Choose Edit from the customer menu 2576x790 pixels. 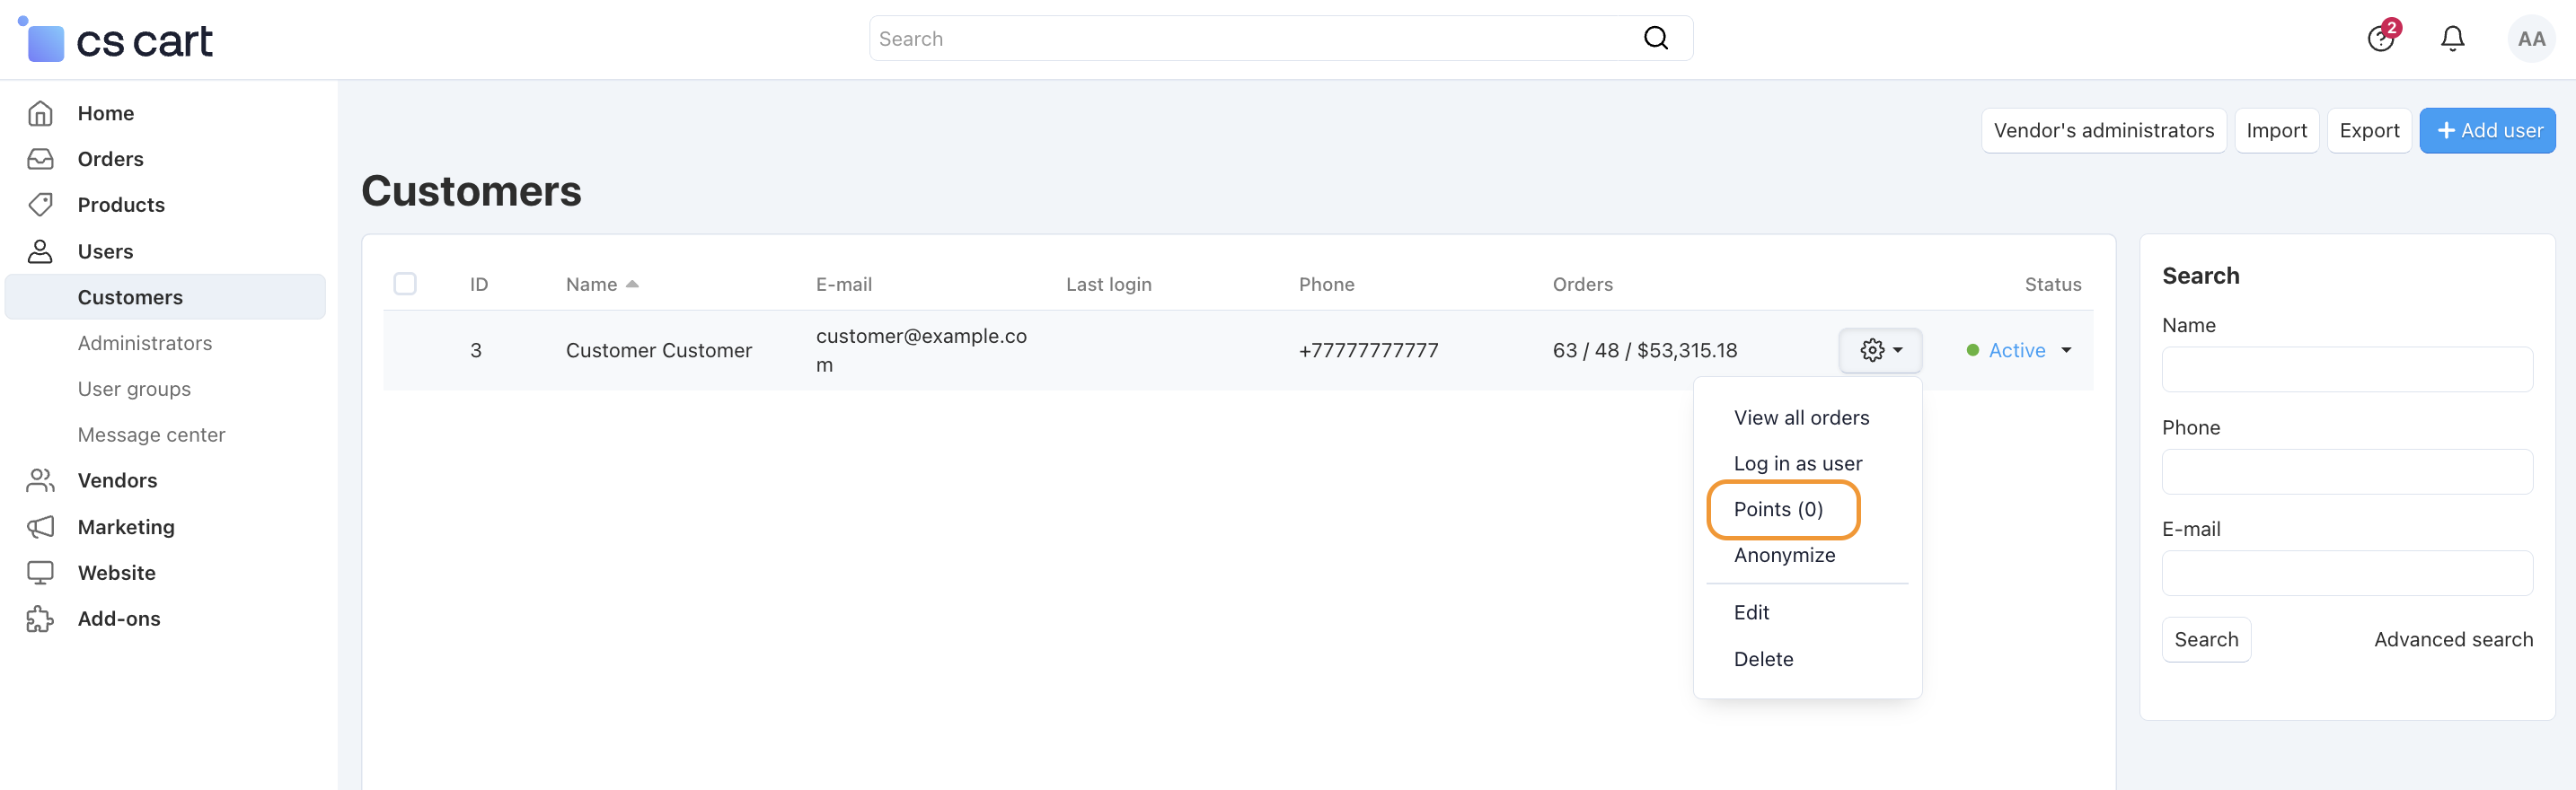pyautogui.click(x=1751, y=612)
